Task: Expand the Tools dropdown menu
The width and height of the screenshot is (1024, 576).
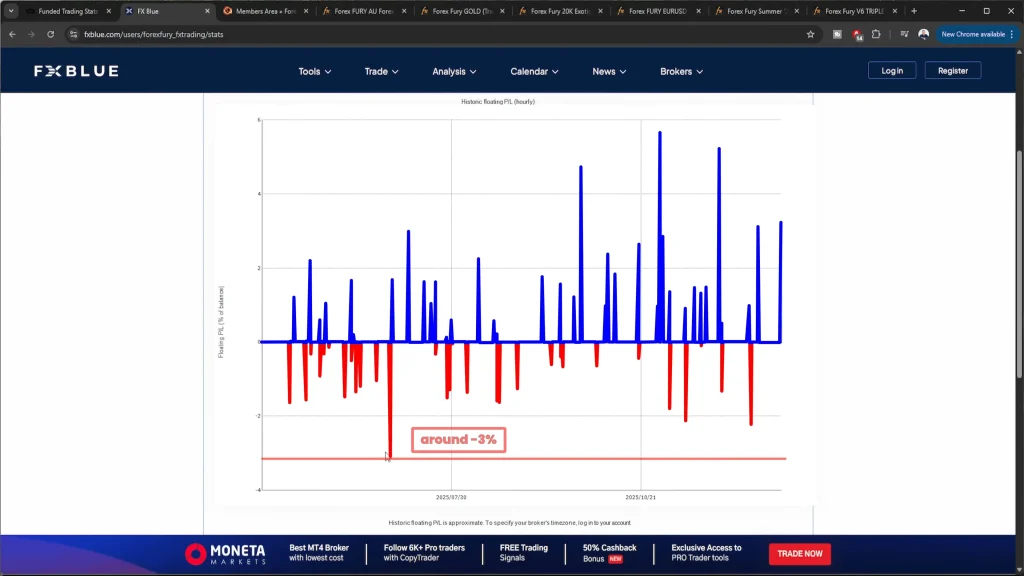Action: tap(314, 71)
